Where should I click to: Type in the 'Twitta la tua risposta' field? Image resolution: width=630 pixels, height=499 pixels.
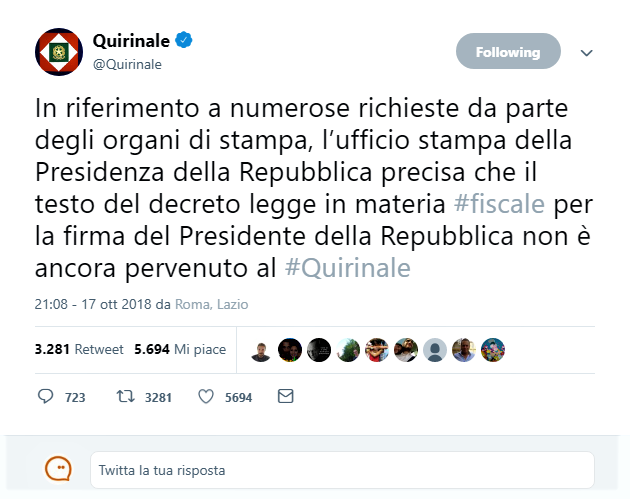tap(342, 470)
